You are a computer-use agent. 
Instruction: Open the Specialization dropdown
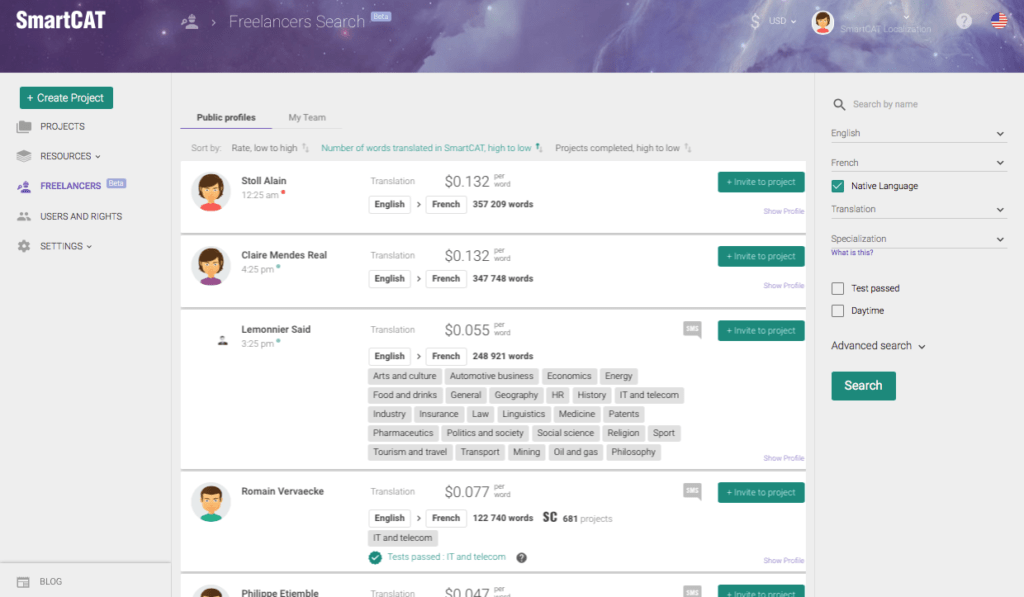point(918,236)
